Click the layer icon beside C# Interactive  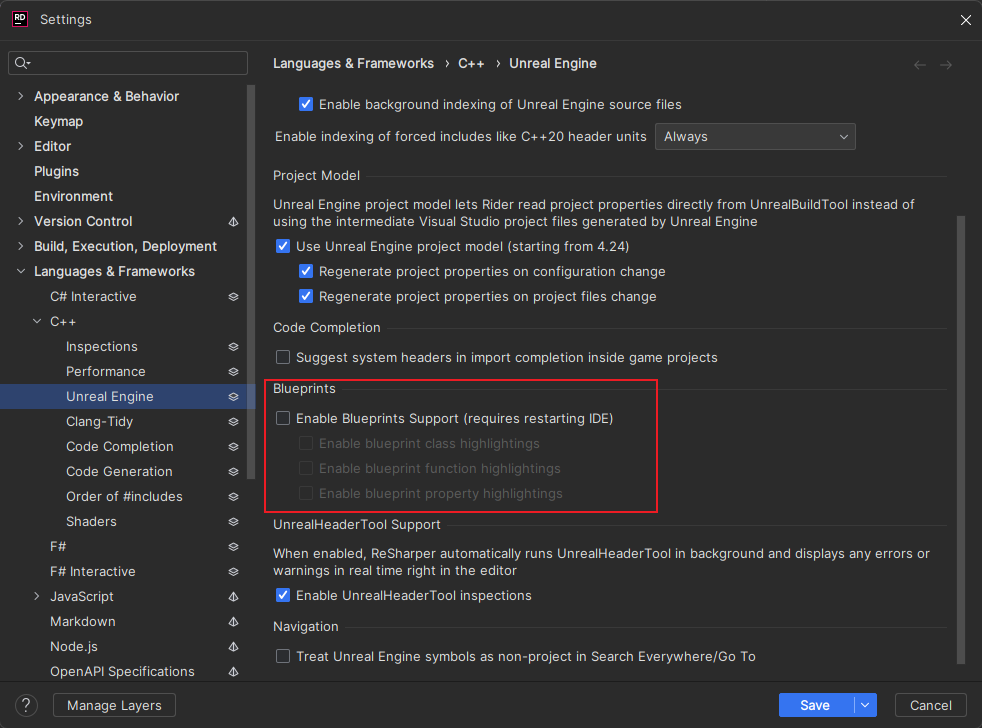tap(234, 297)
